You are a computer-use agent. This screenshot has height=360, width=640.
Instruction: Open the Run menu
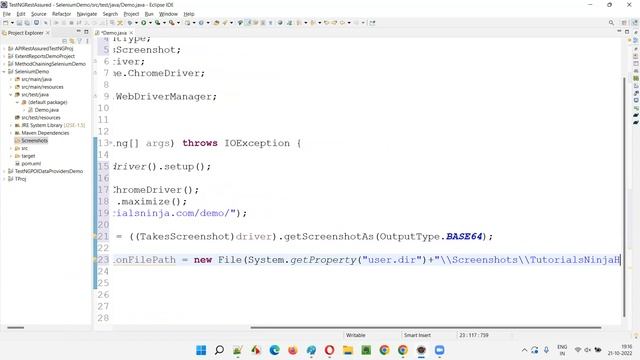tap(149, 14)
